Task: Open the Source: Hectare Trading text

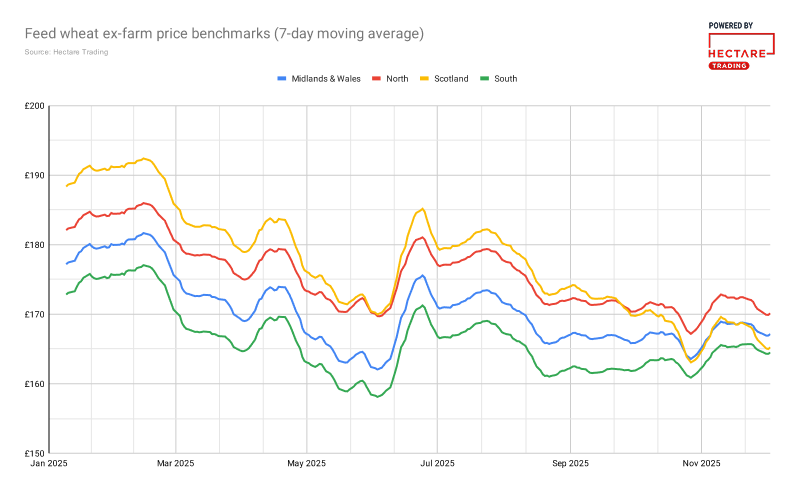Action: click(x=66, y=52)
